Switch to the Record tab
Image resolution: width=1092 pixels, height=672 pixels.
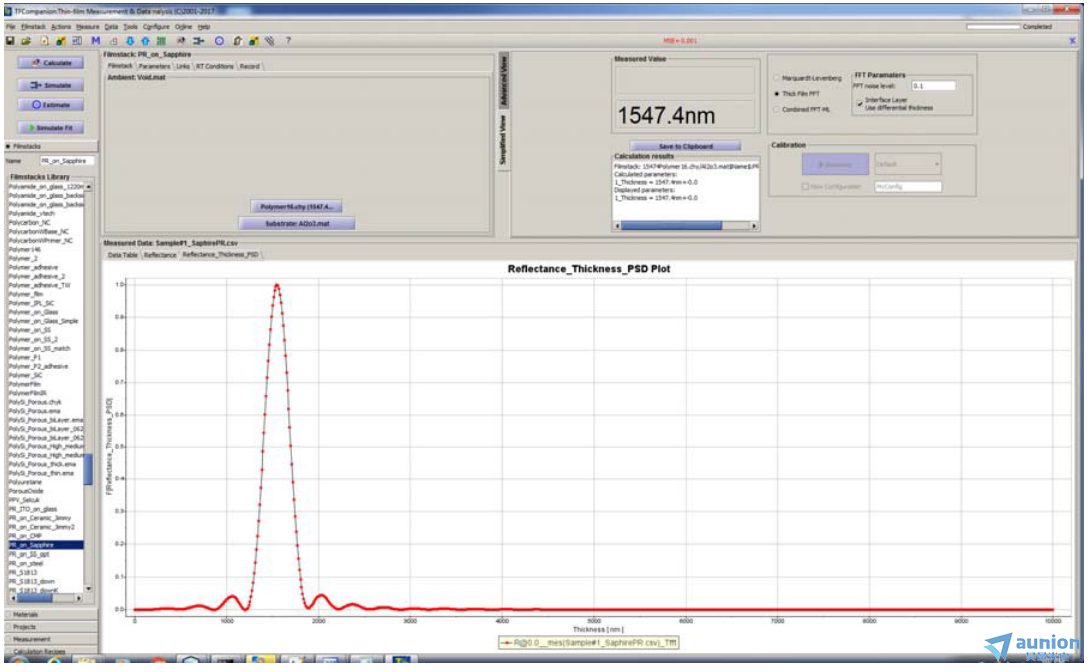[249, 66]
